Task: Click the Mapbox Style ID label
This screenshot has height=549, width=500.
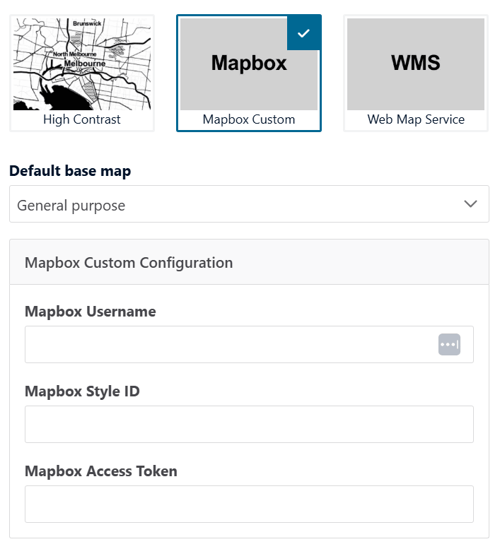Action: tap(82, 391)
